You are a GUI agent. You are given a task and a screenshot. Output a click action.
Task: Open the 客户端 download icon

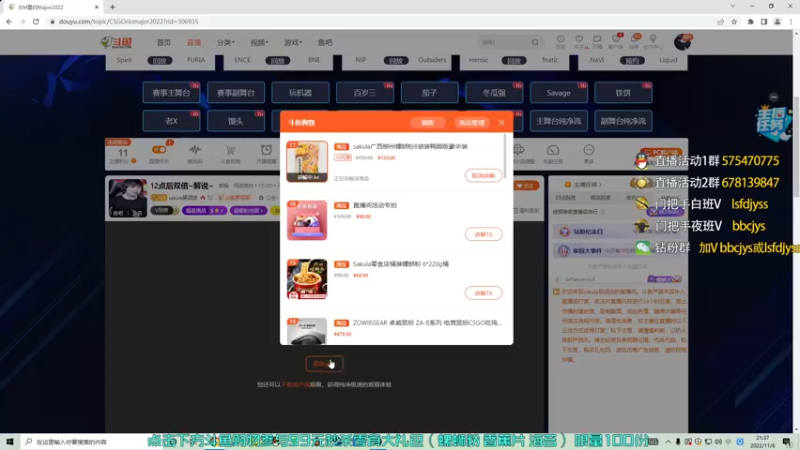(616, 41)
